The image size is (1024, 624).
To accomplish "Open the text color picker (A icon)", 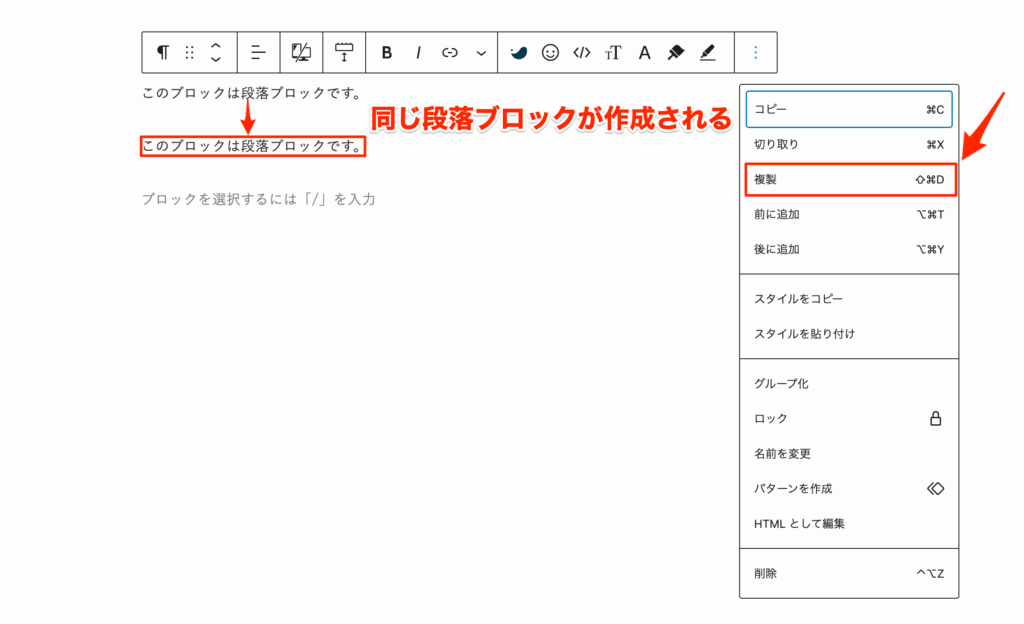I will 644,52.
